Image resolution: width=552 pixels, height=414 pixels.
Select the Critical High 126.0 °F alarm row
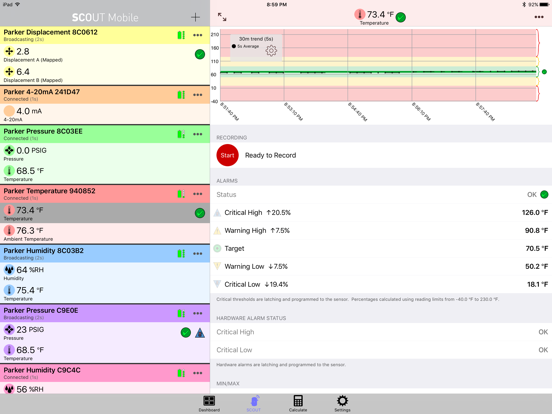point(381,213)
